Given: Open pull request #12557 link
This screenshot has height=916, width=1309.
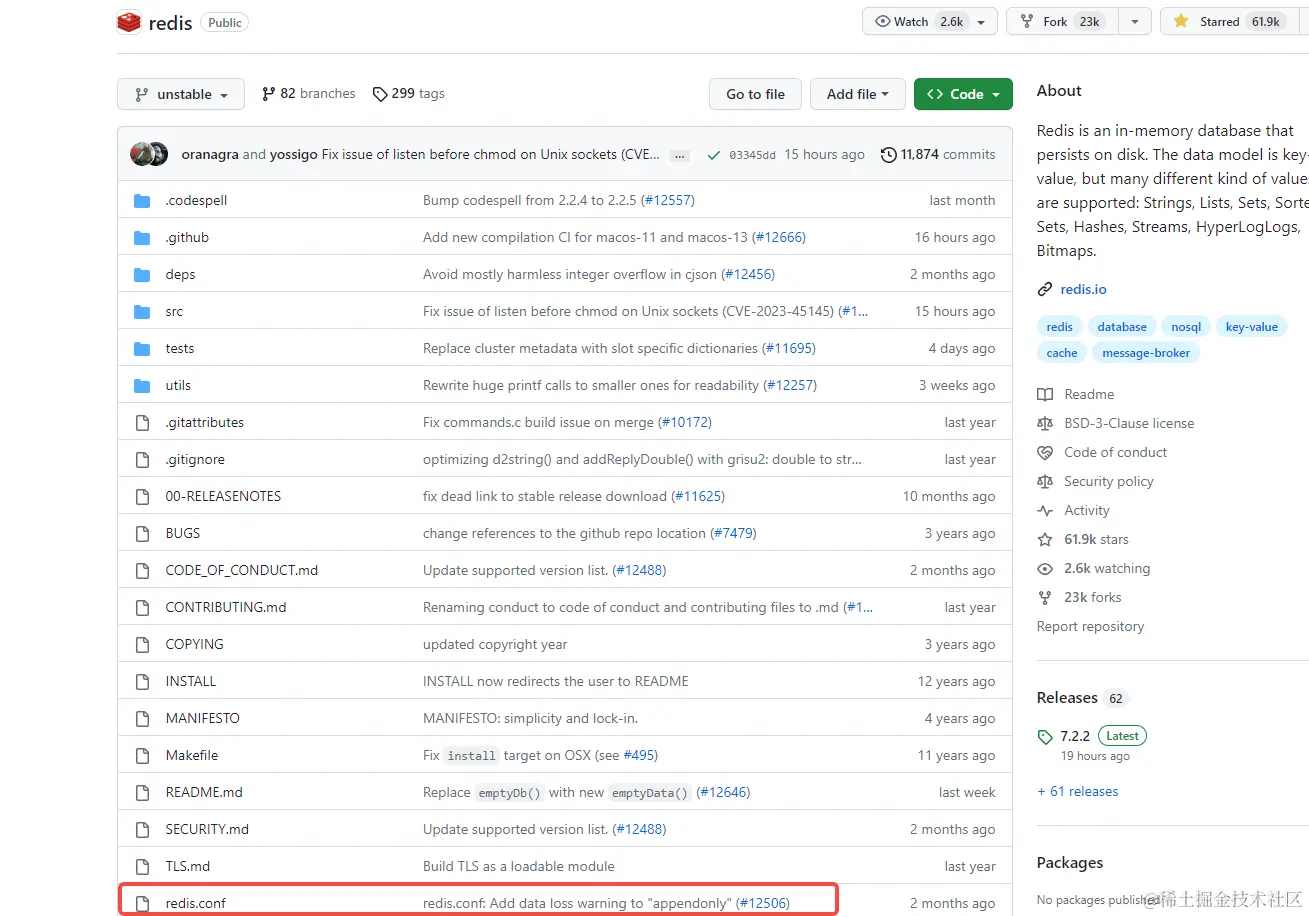Looking at the screenshot, I should (667, 201).
